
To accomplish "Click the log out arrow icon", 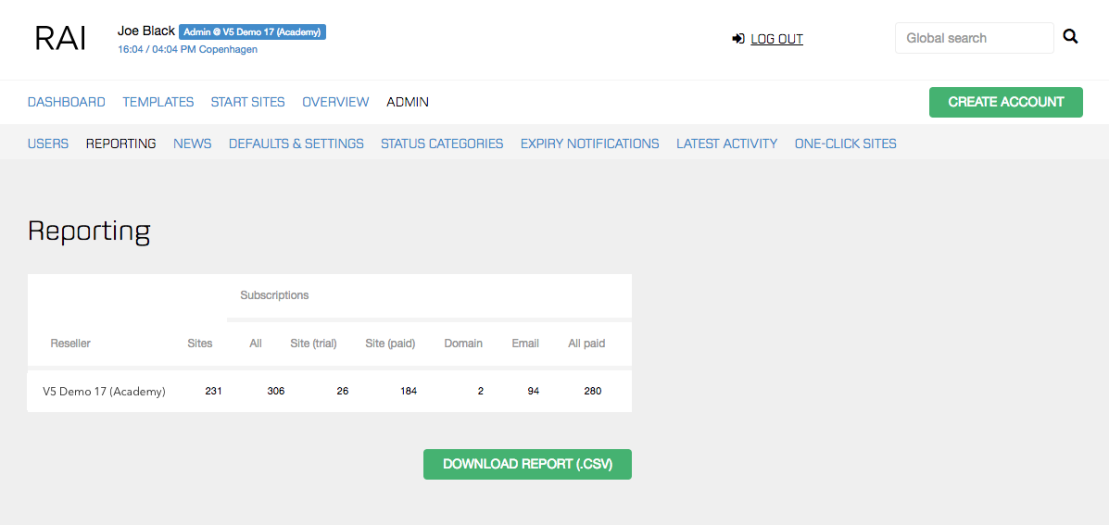I will click(738, 39).
